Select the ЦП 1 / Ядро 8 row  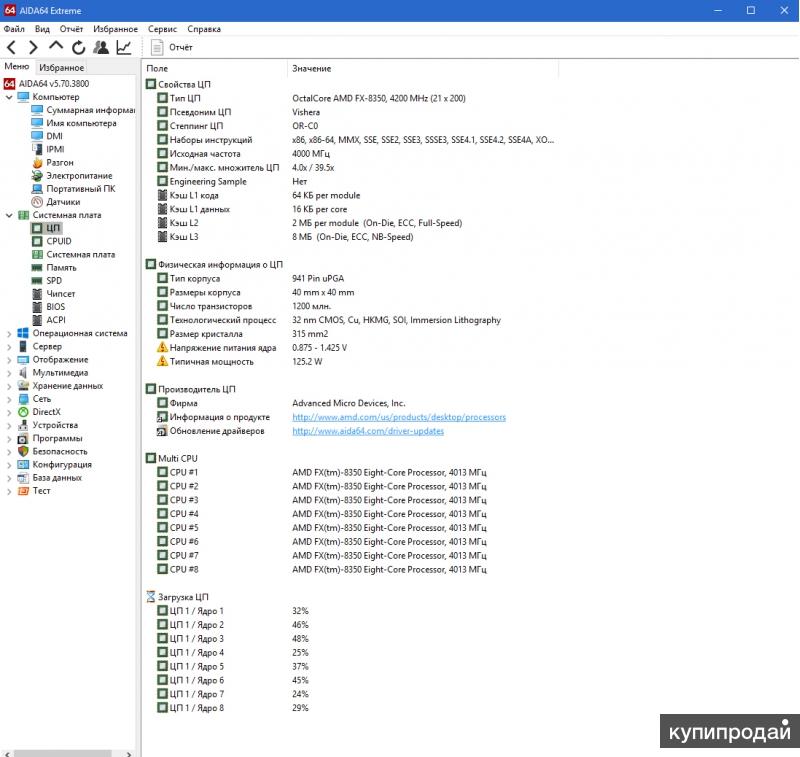point(233,708)
